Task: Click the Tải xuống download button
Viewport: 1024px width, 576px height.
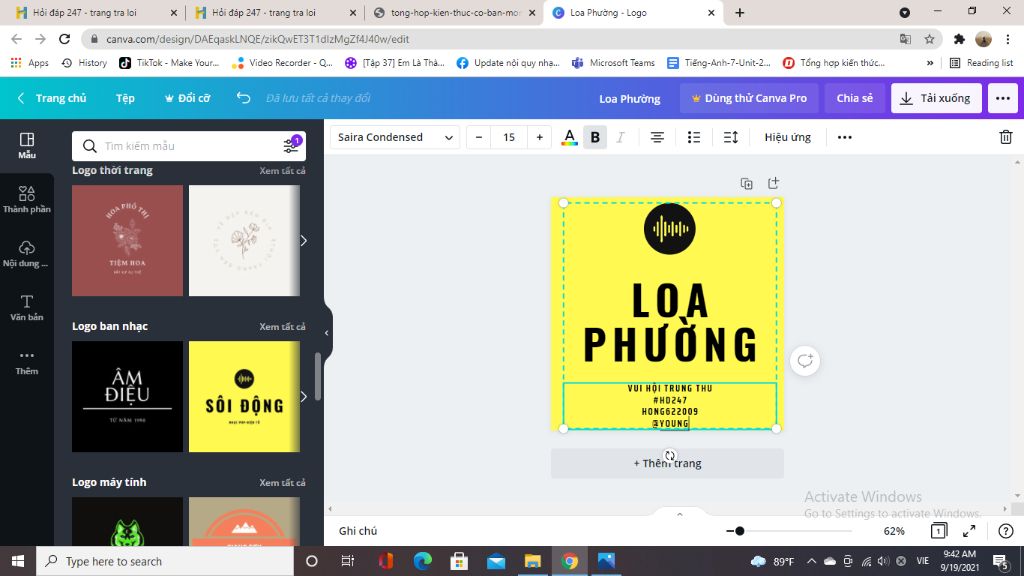Action: click(x=936, y=98)
